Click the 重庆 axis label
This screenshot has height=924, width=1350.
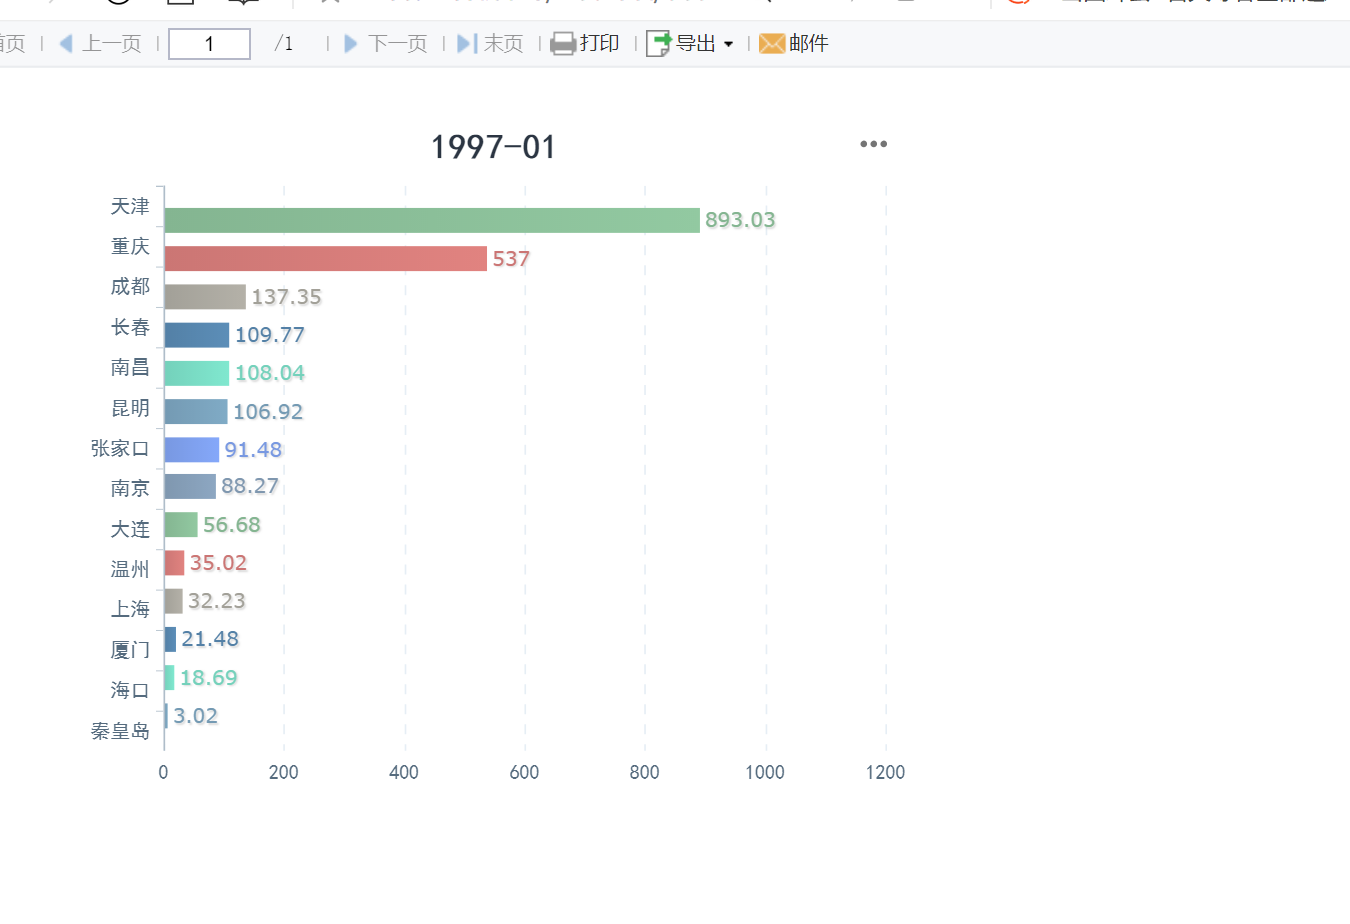[130, 246]
